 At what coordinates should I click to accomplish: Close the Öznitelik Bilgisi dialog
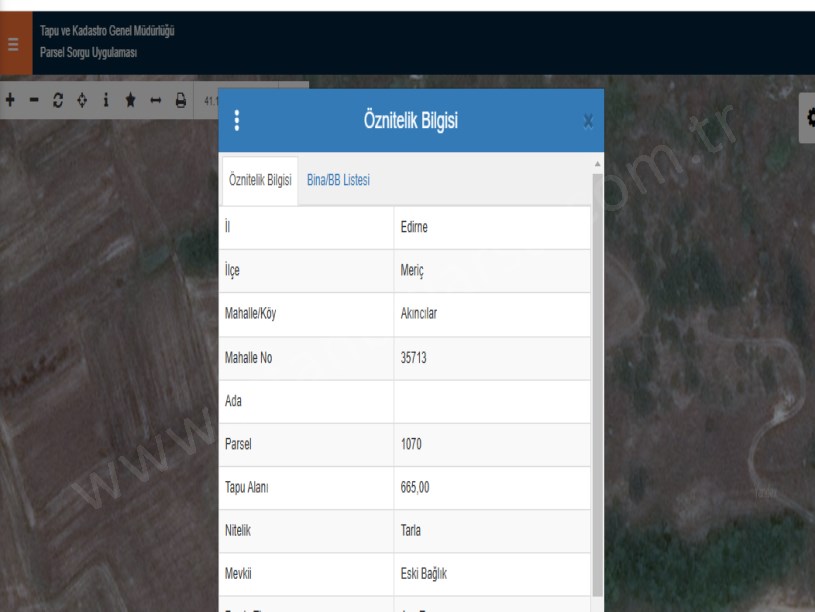click(588, 121)
